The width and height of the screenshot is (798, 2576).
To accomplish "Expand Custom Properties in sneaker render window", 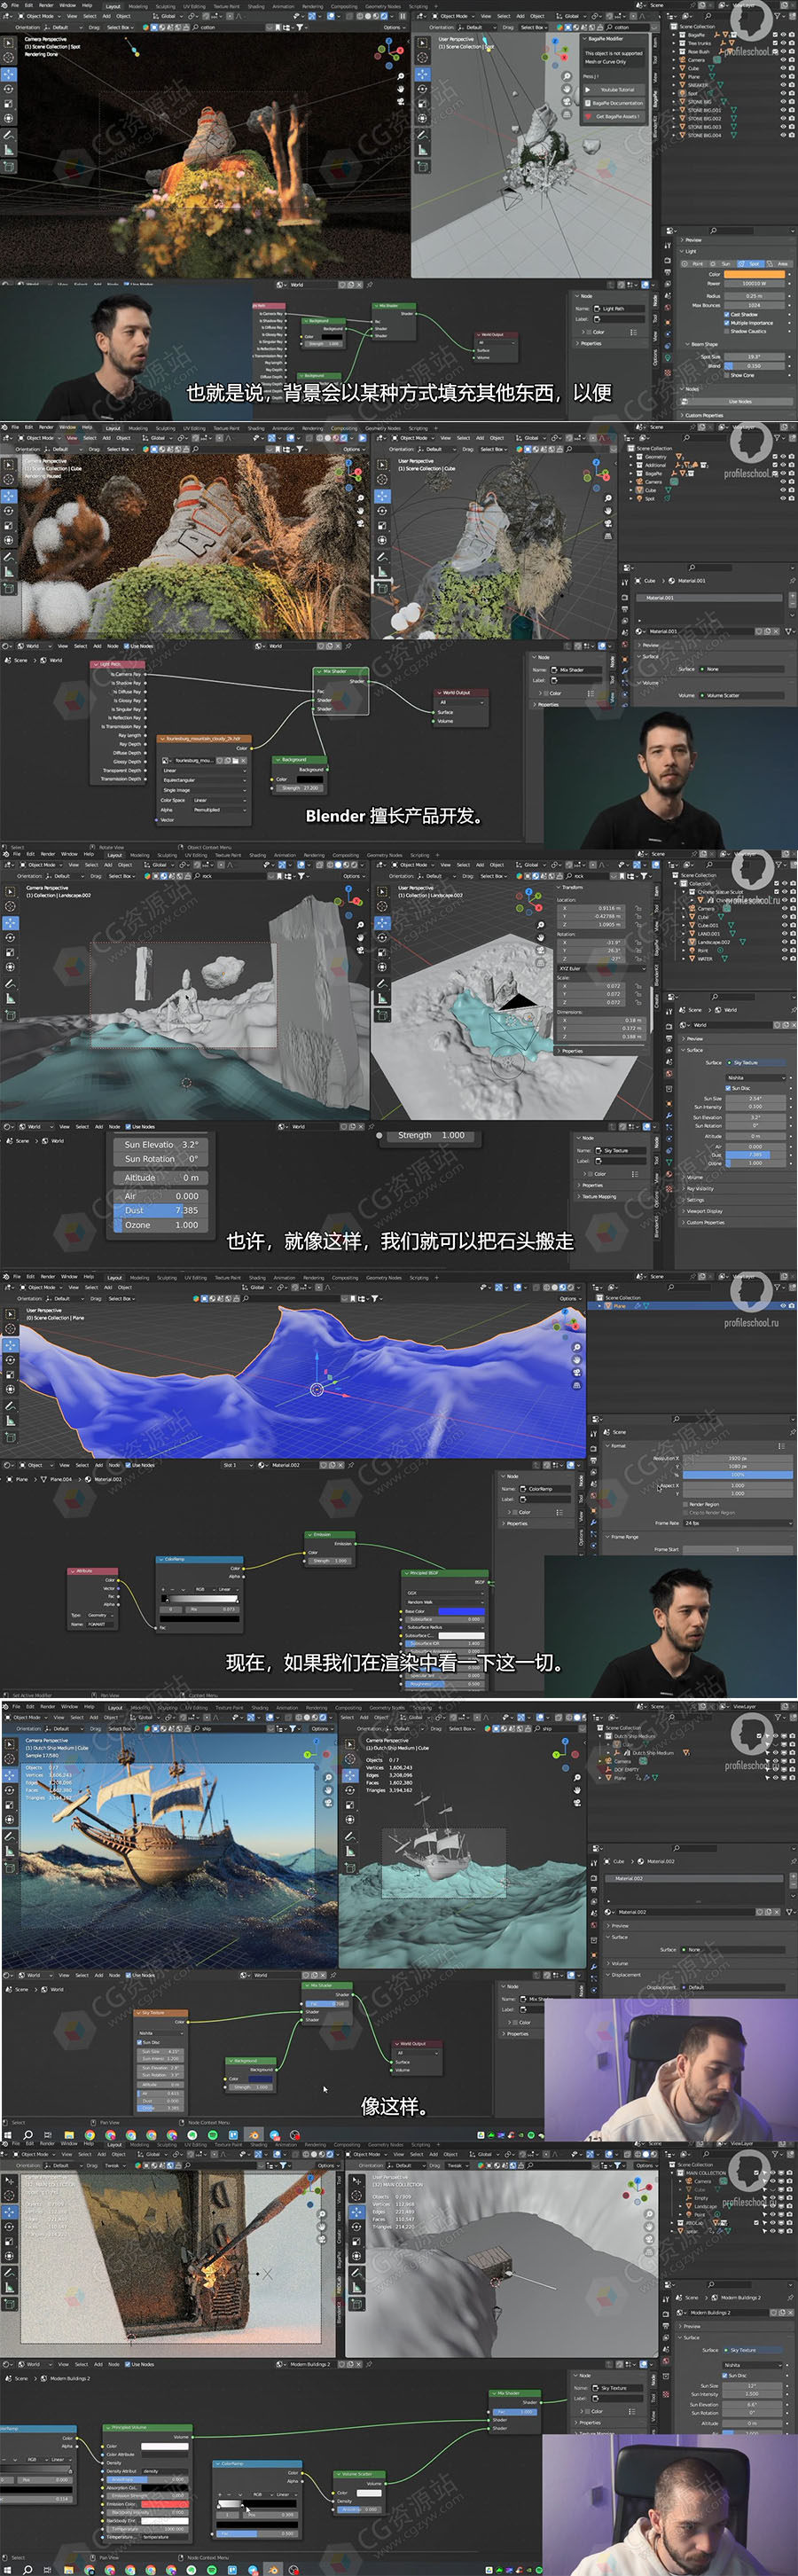I will [x=704, y=415].
